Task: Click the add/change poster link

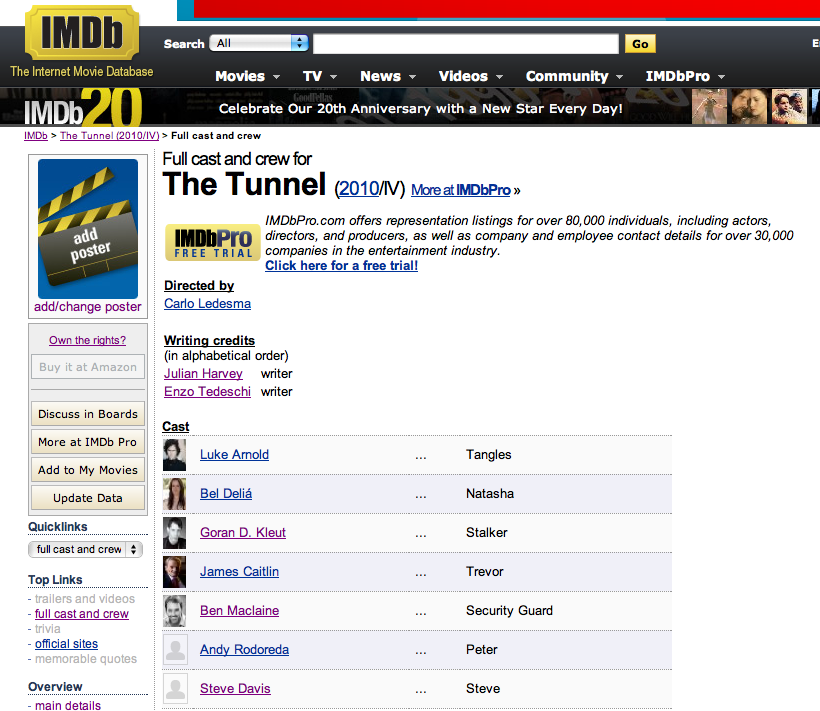Action: [x=88, y=307]
